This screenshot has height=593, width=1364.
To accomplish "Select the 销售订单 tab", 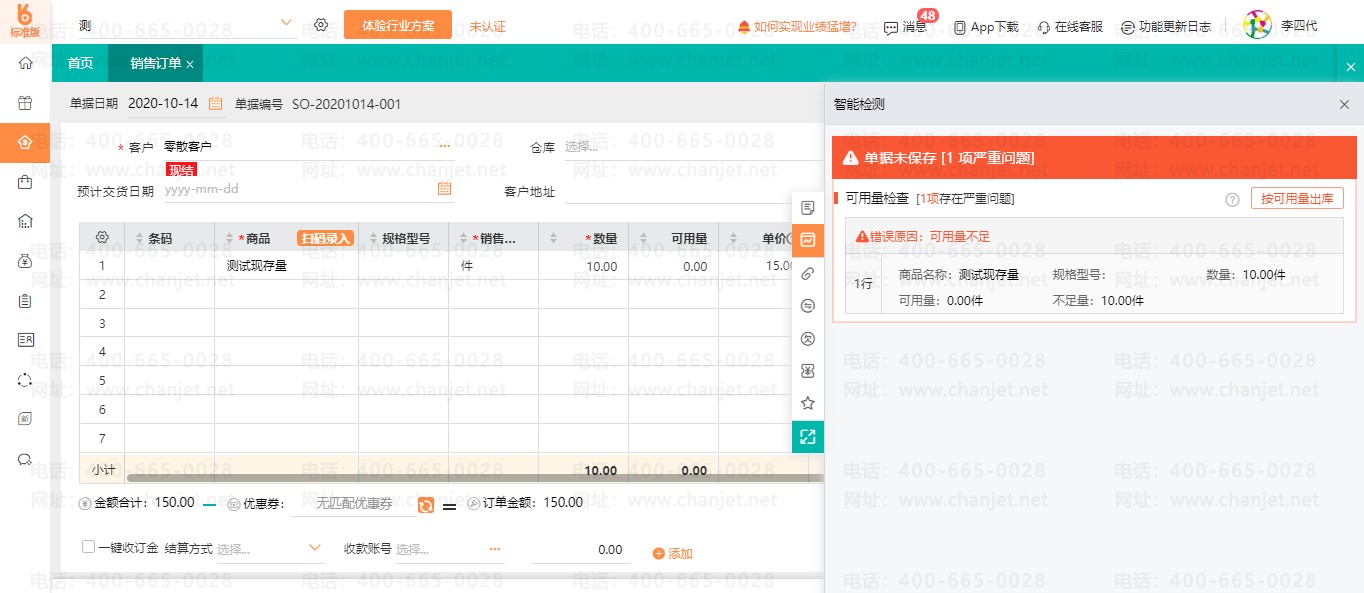I will [x=155, y=63].
